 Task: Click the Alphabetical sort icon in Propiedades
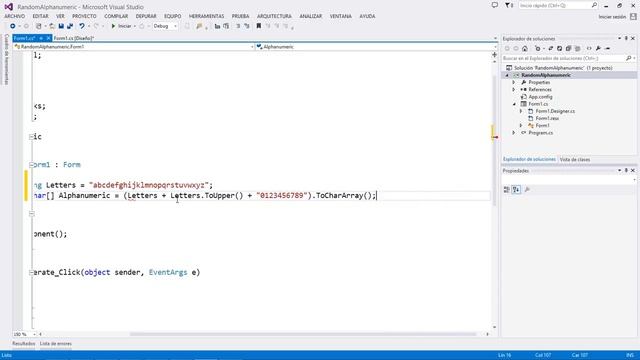pyautogui.click(x=516, y=190)
